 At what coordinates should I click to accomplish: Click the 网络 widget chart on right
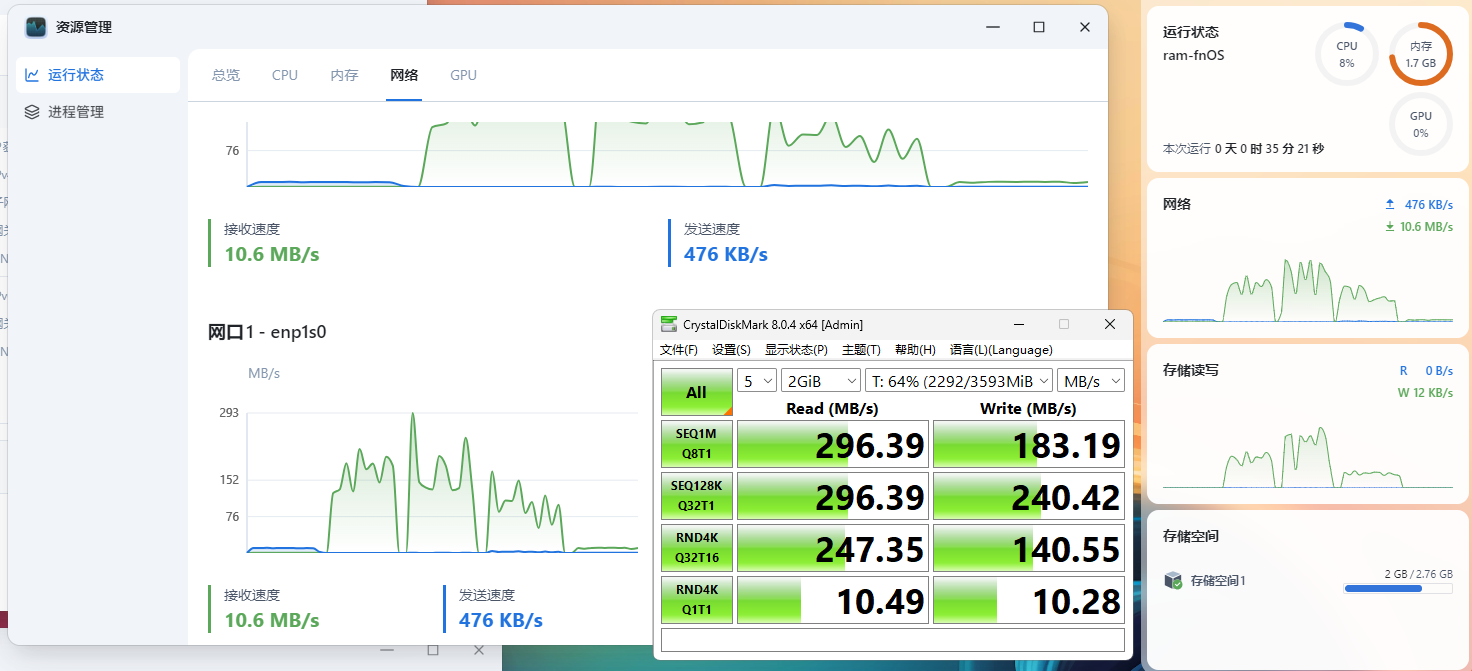tap(1306, 290)
